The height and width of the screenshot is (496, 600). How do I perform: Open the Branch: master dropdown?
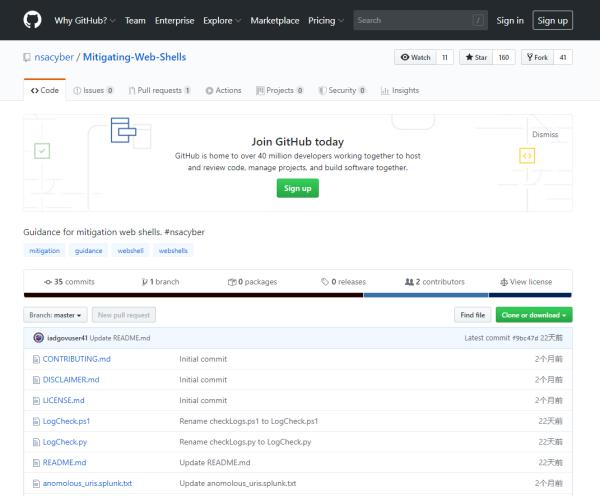[56, 315]
